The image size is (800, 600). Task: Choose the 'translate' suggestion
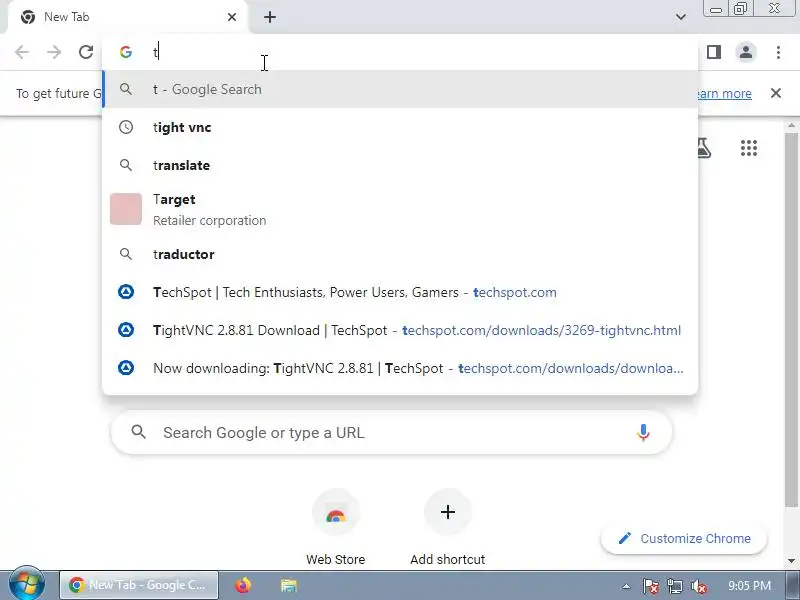click(400, 165)
